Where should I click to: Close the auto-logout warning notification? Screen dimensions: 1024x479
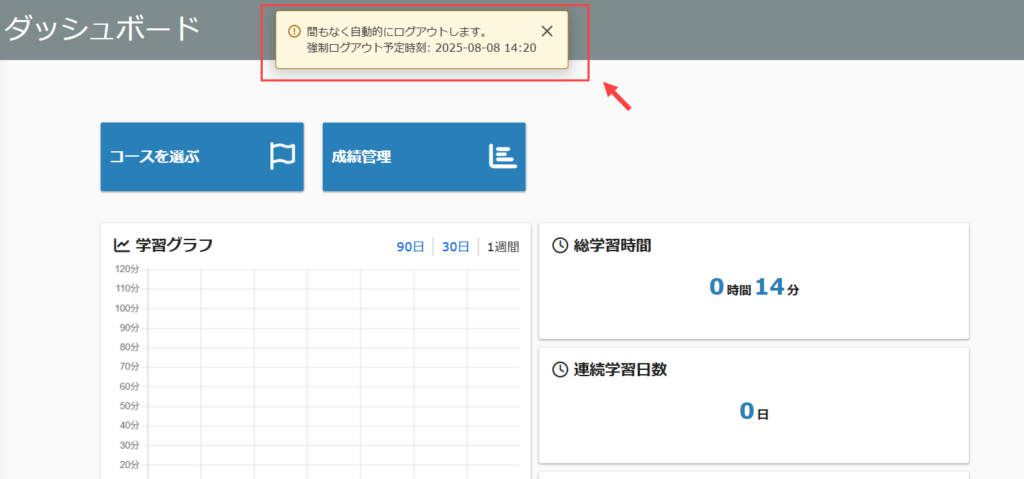(x=547, y=31)
